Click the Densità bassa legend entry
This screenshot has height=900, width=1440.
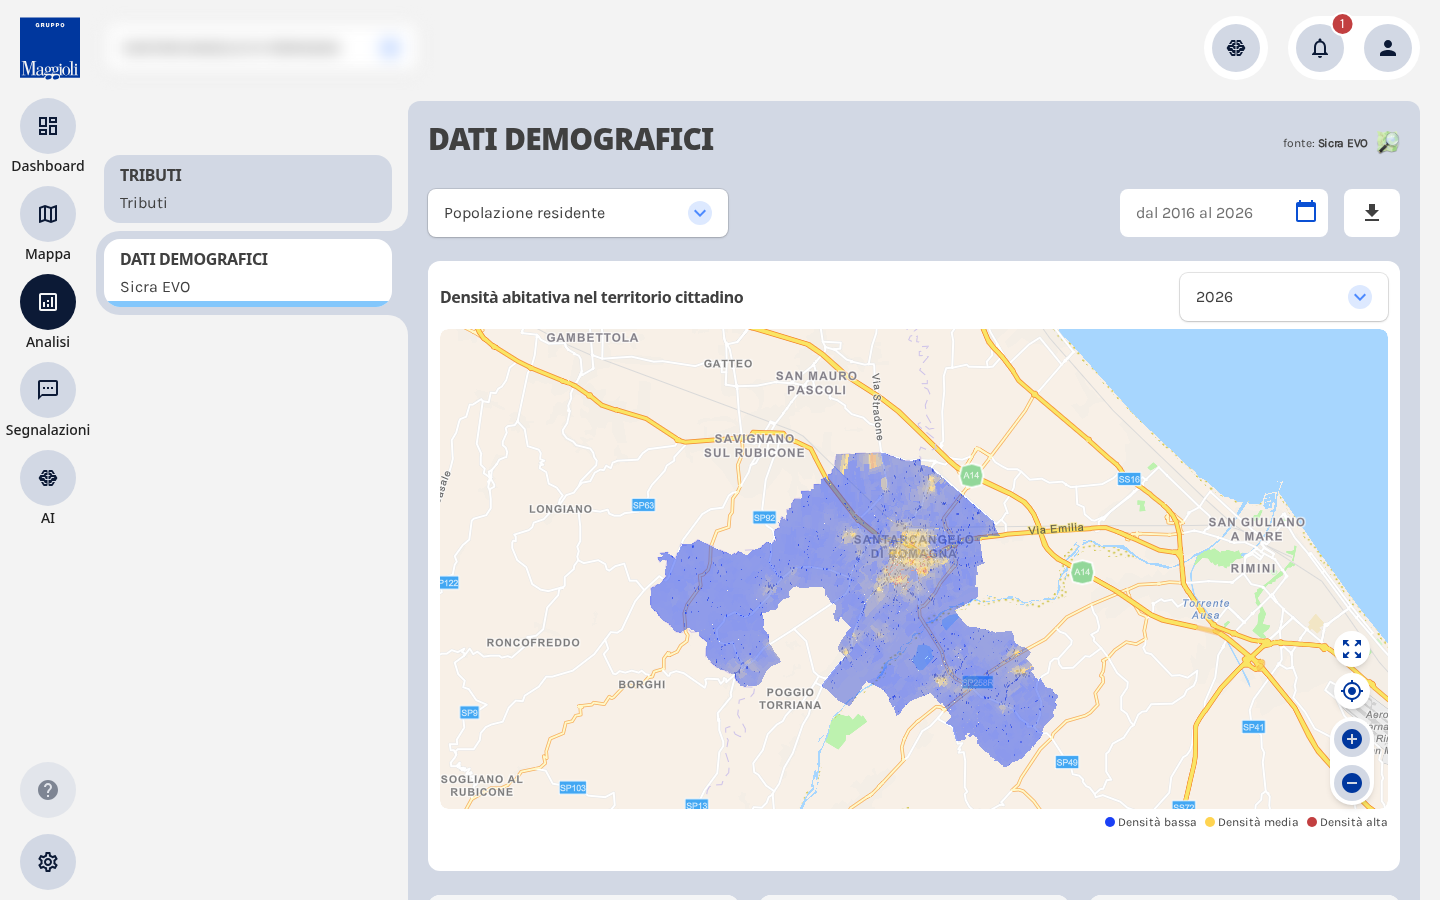(1150, 822)
